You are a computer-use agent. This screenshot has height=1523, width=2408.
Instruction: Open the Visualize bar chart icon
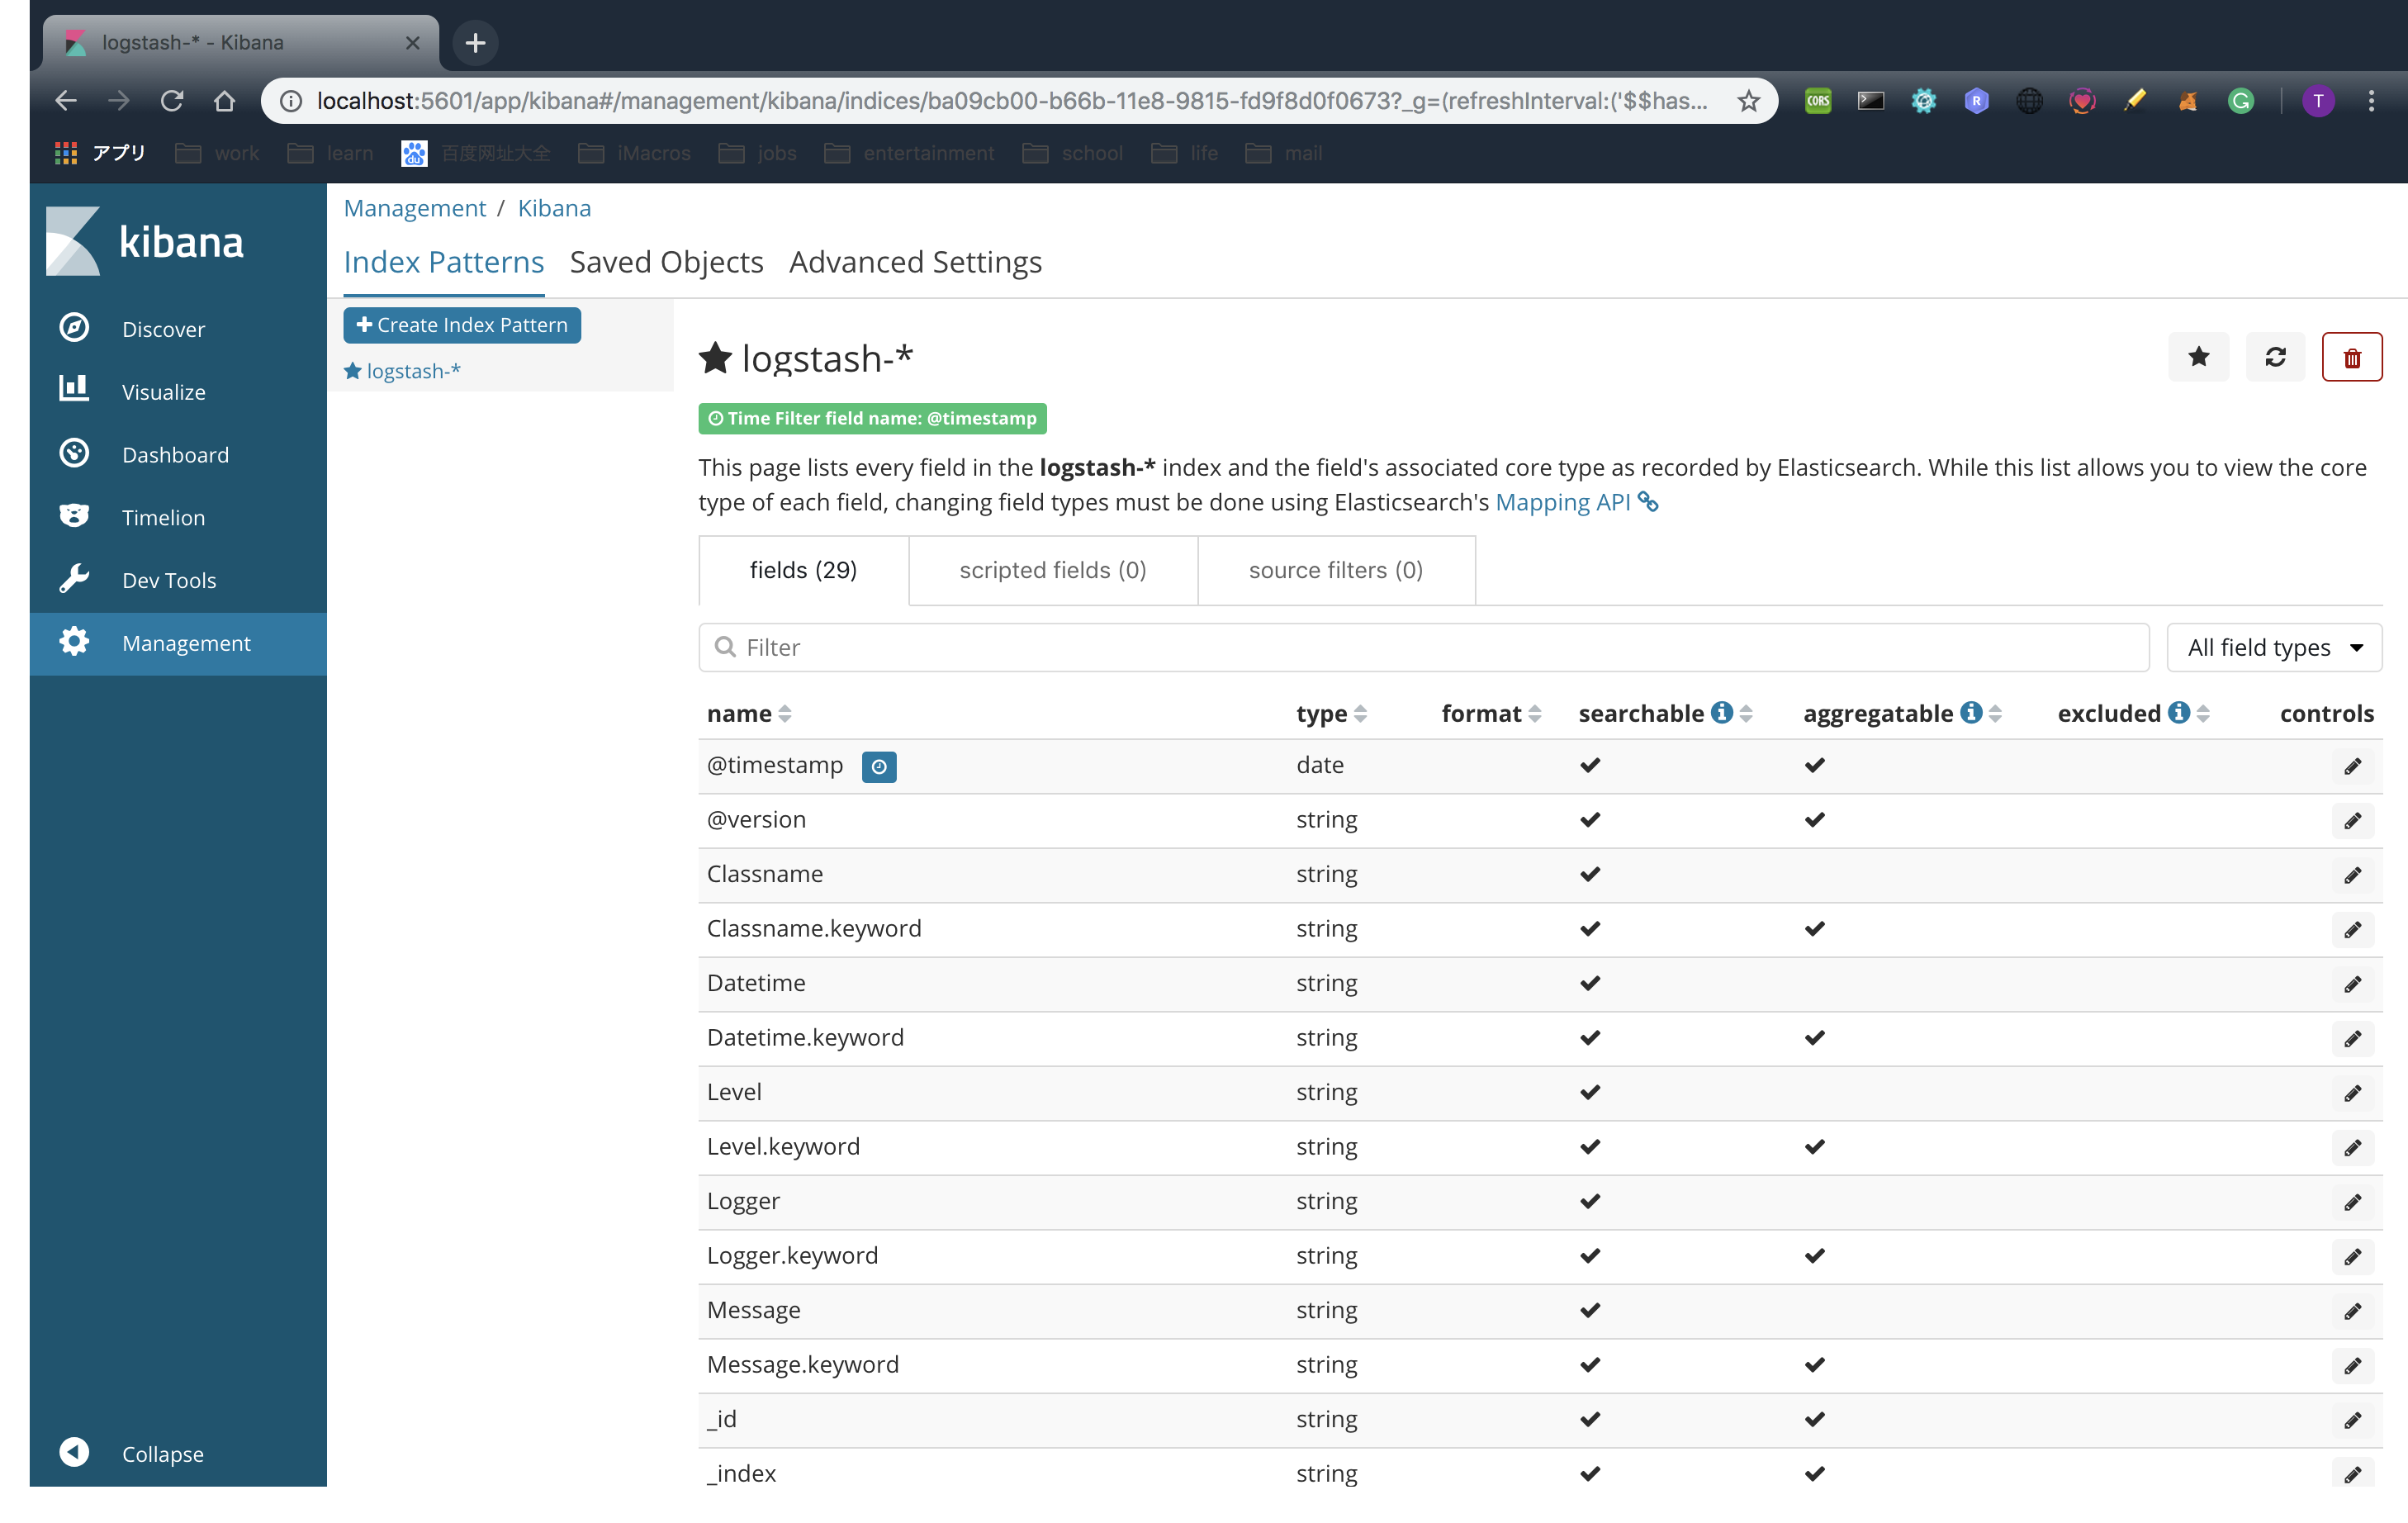click(74, 390)
